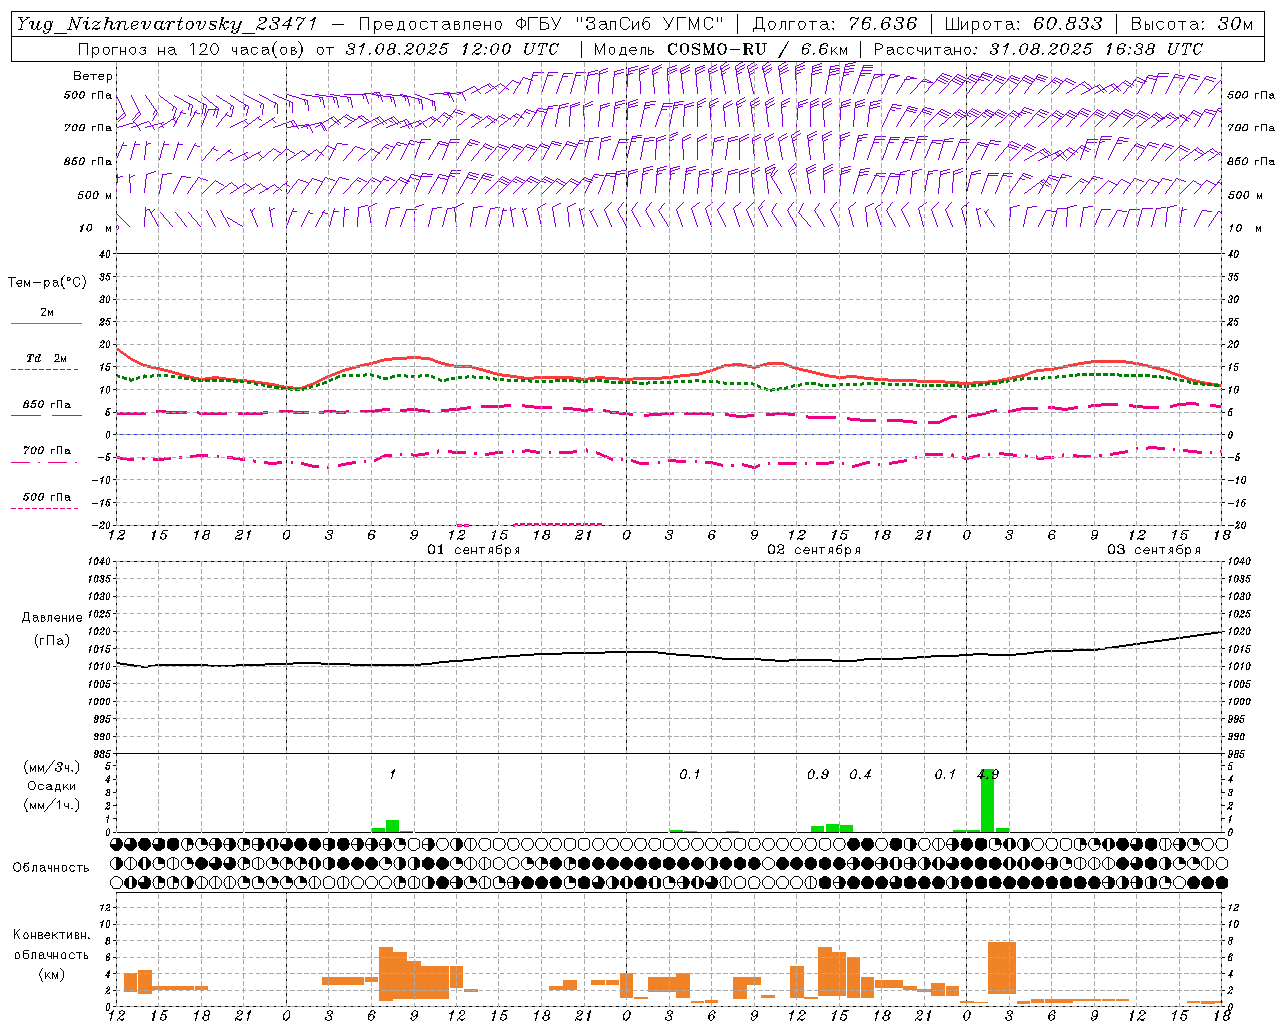Screen dimensions: 1280x1024
Task: Click the right-side 850 гПа wind level label
Action: click(x=1250, y=161)
